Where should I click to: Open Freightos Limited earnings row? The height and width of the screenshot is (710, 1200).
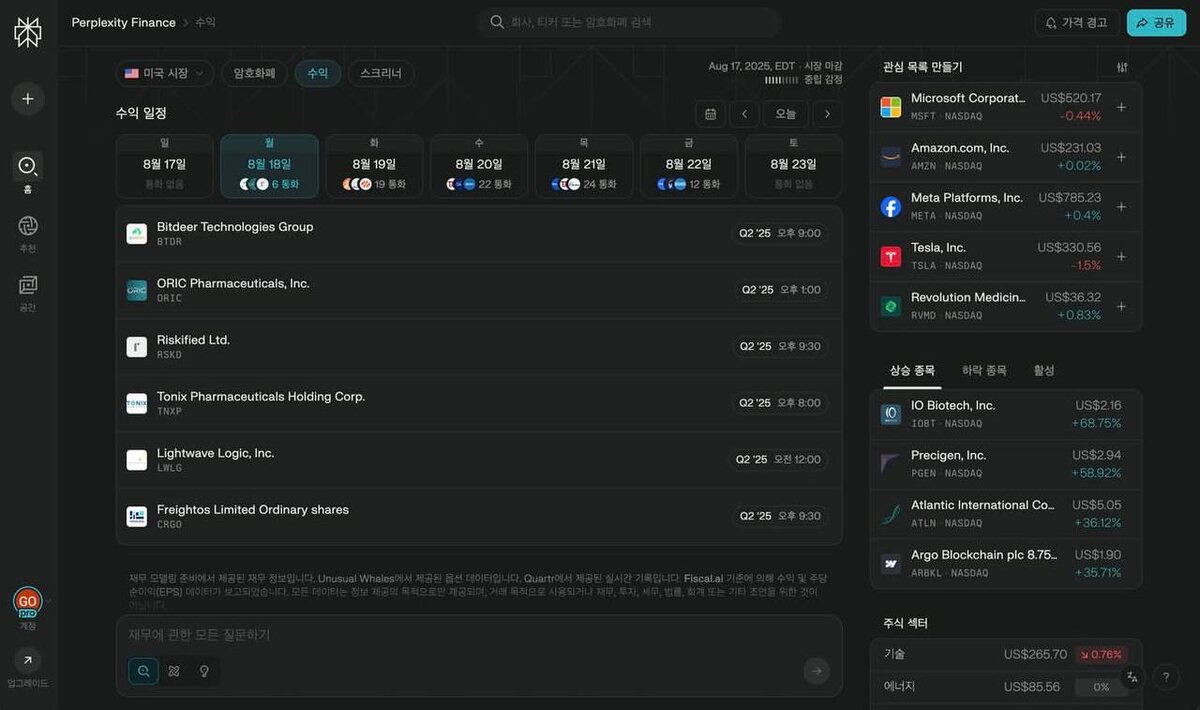(x=479, y=516)
